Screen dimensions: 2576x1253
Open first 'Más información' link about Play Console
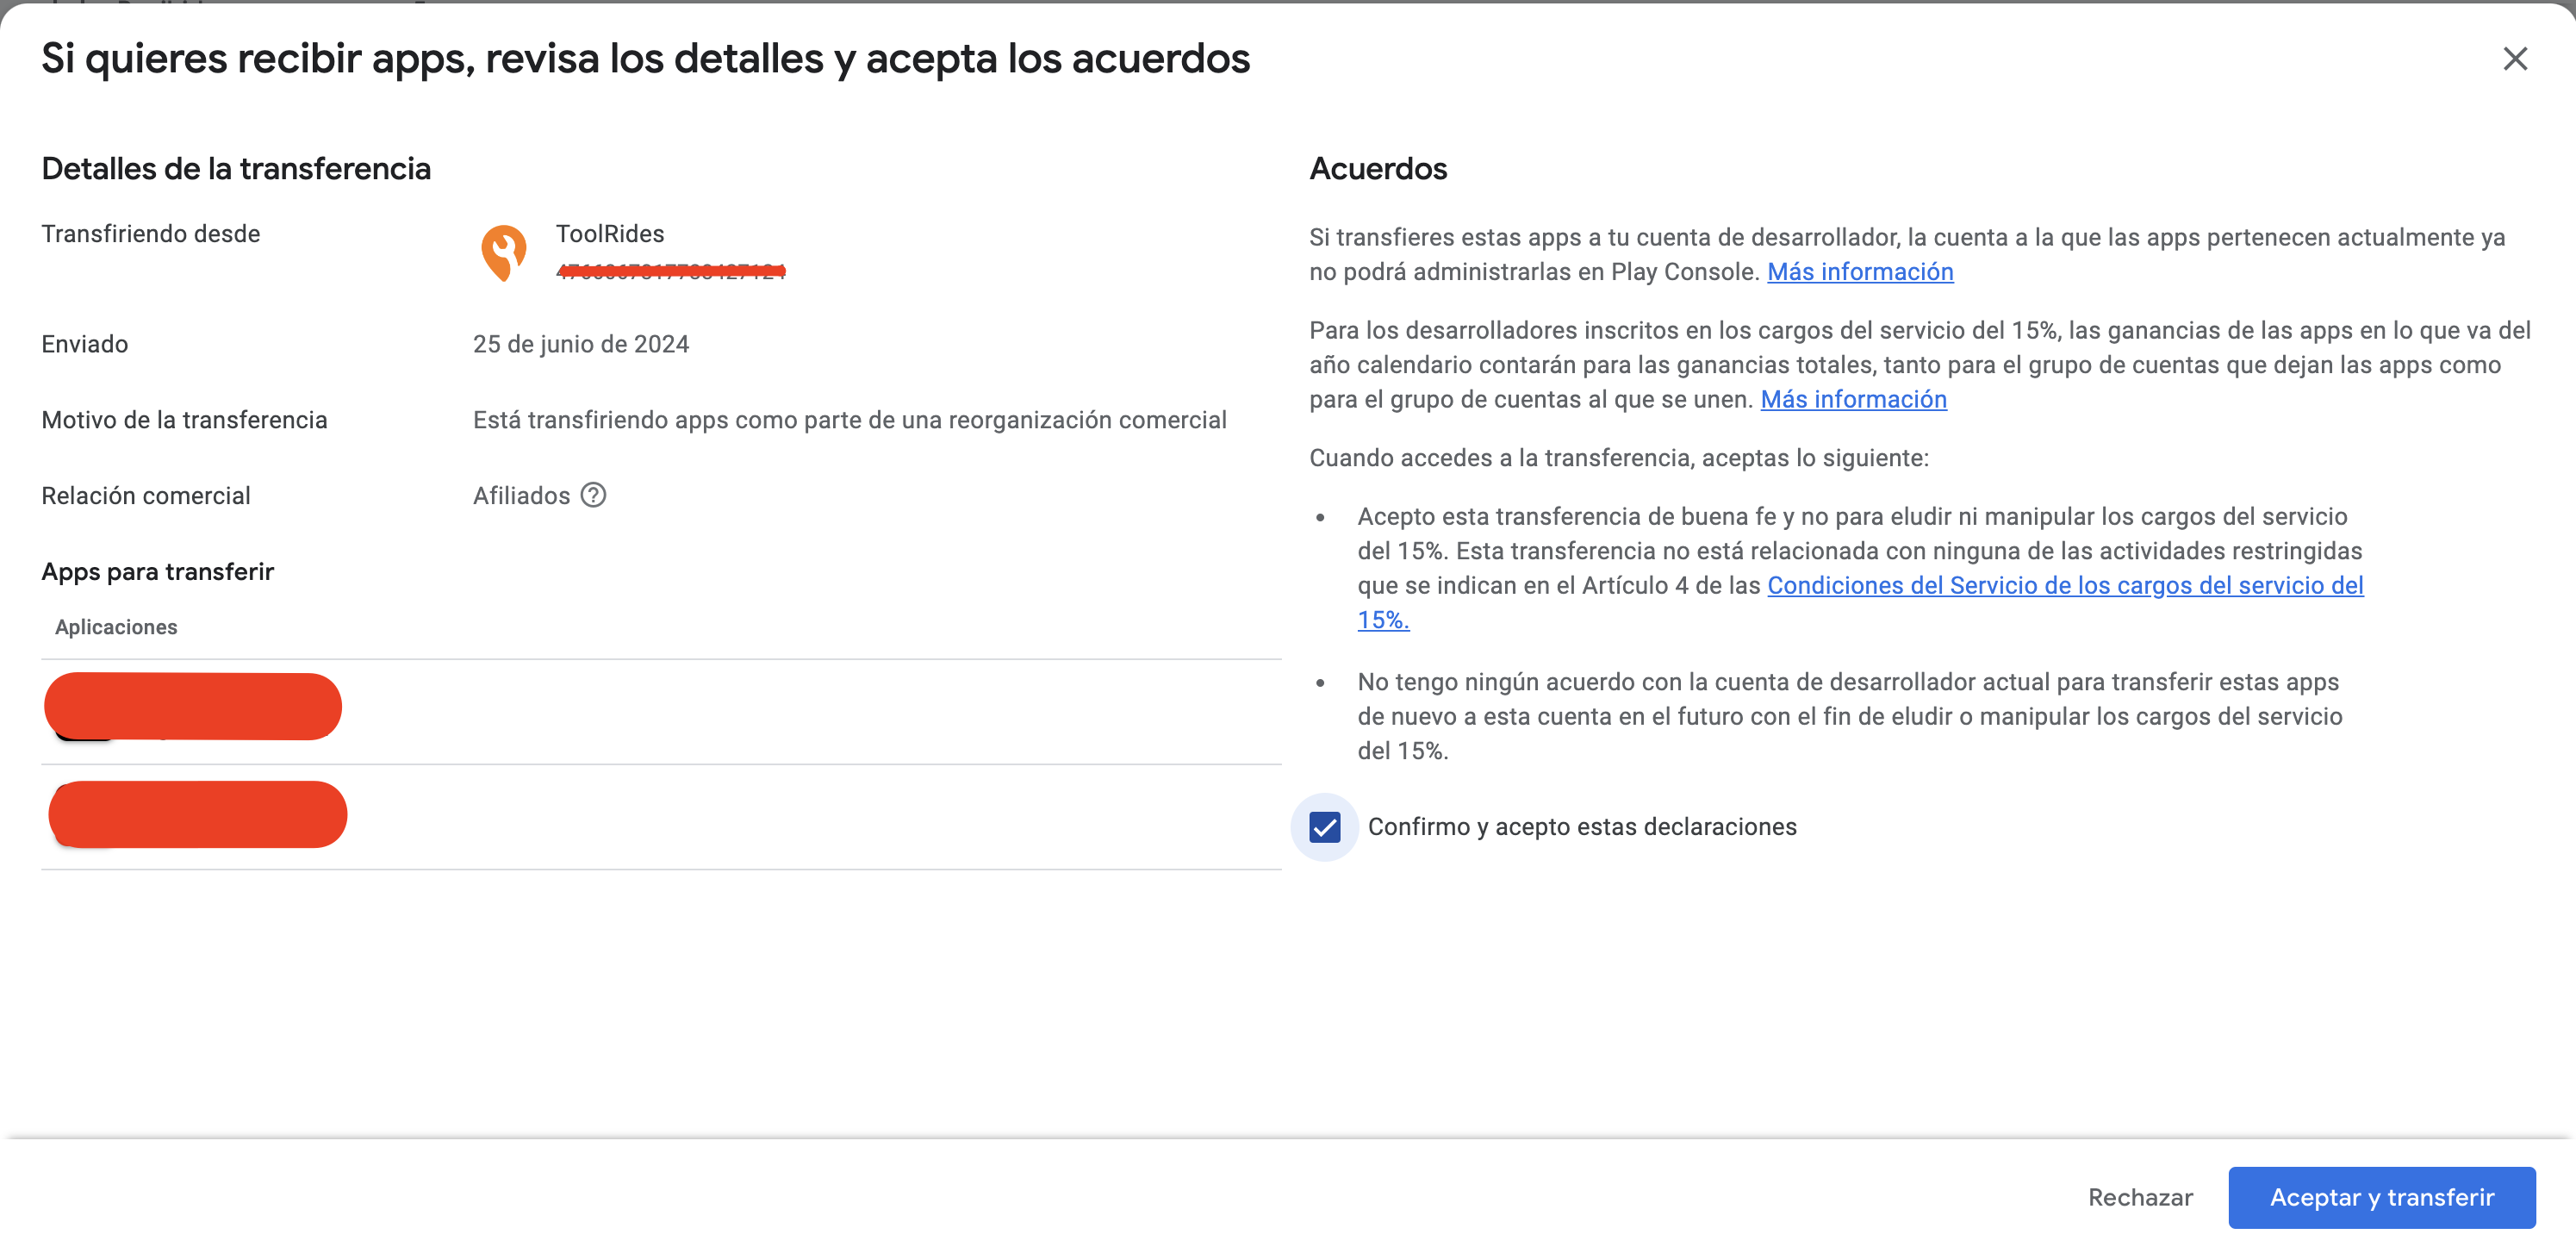(1860, 272)
